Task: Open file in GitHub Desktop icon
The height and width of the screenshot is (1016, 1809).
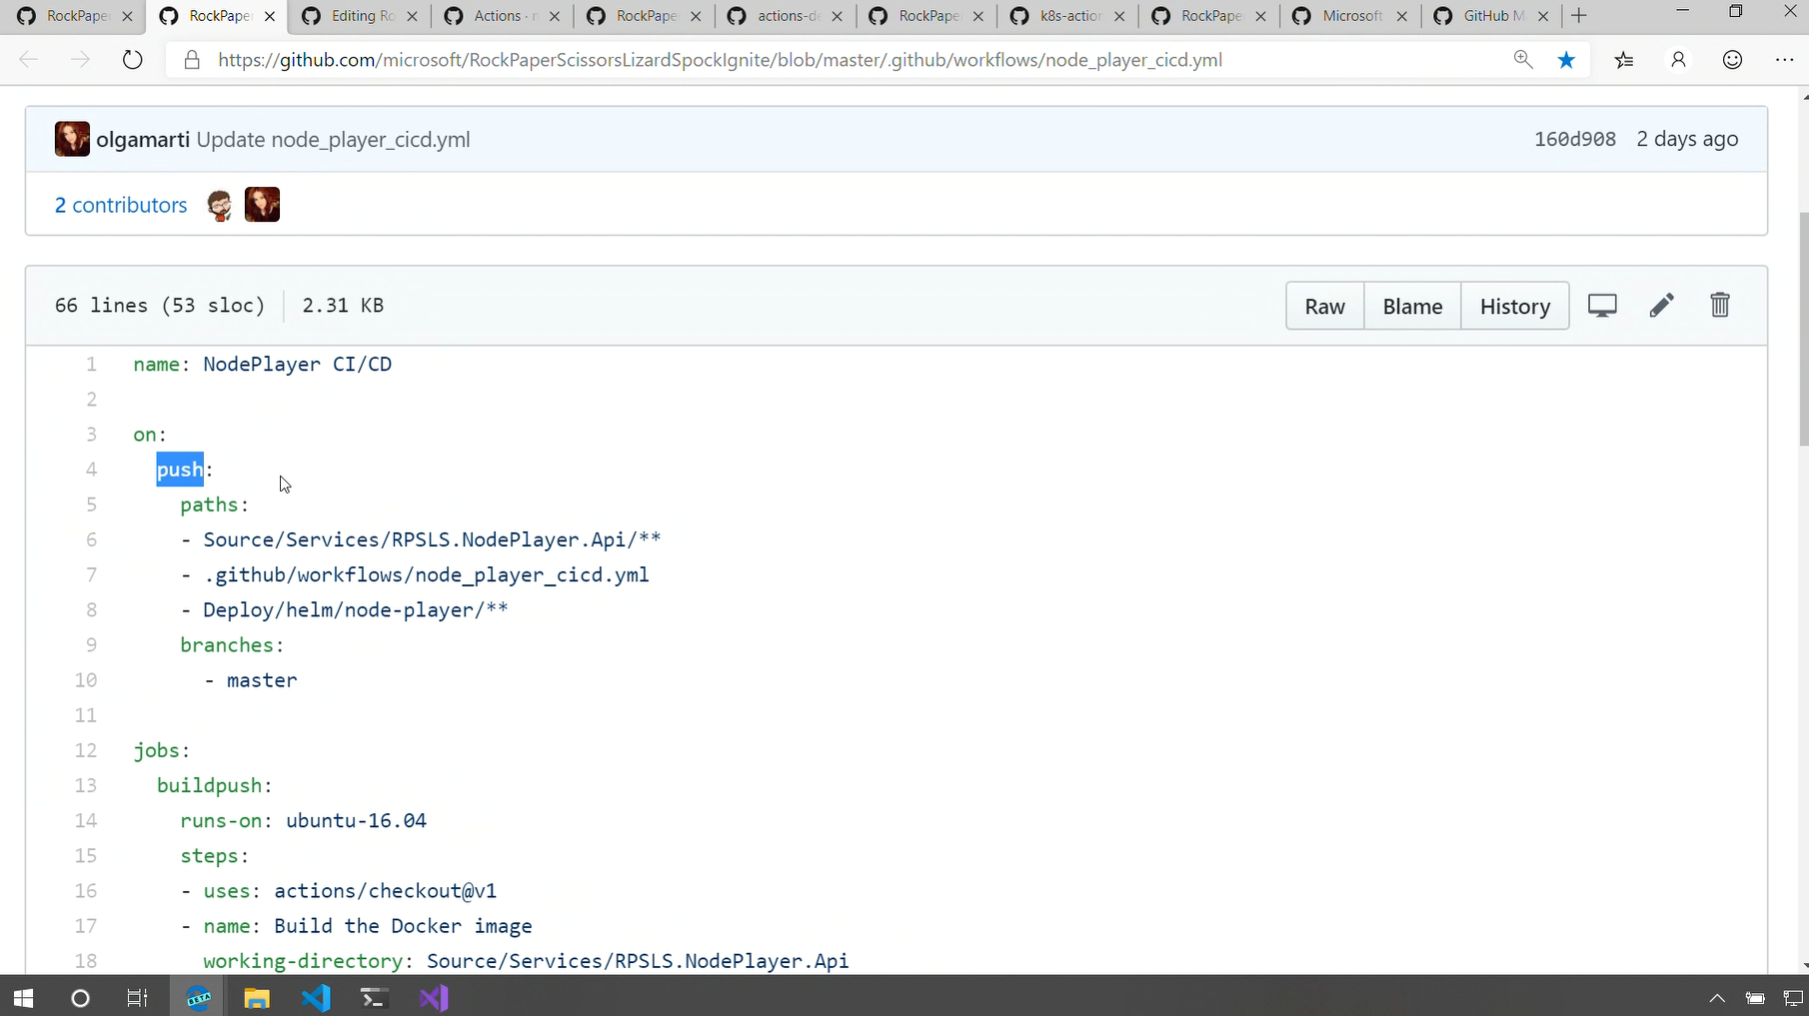Action: pyautogui.click(x=1602, y=305)
